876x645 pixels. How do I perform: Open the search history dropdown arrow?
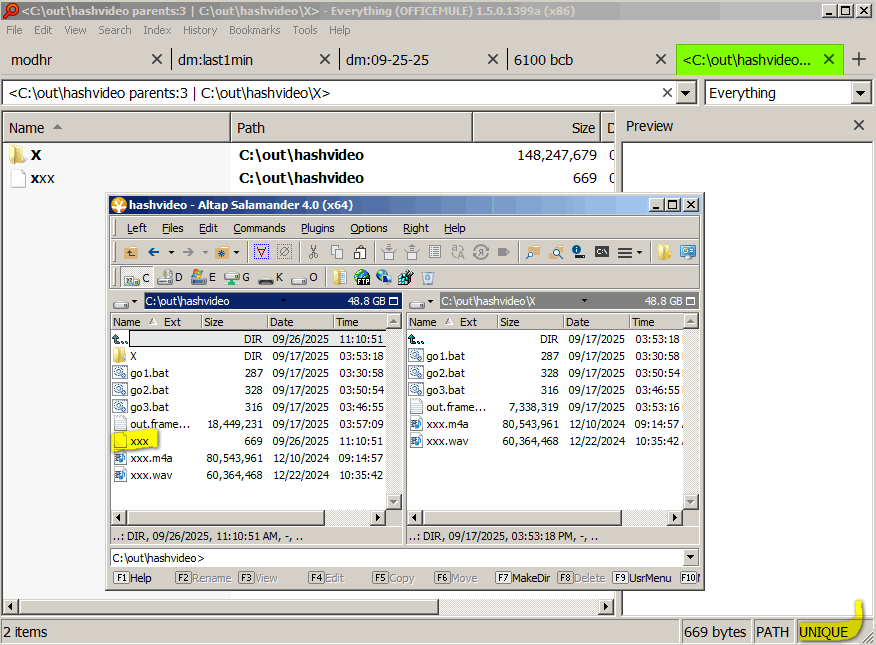pyautogui.click(x=686, y=93)
